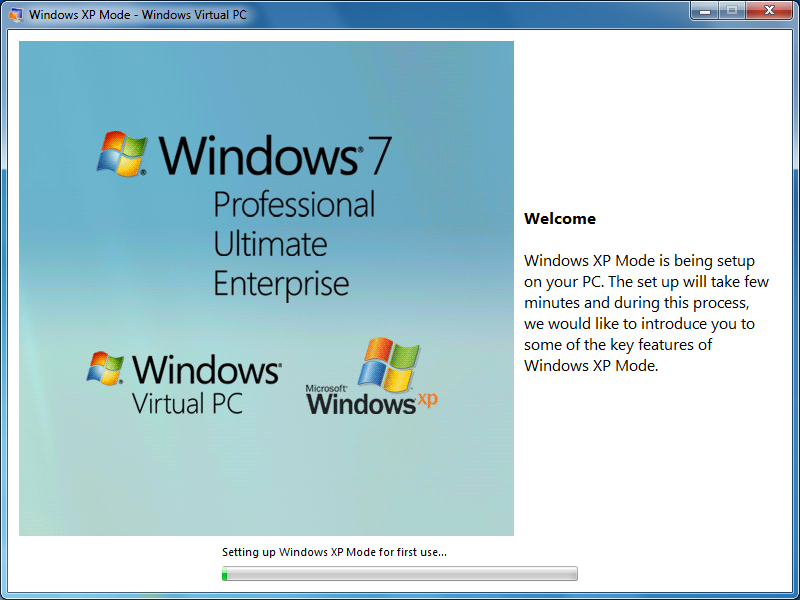
Task: Click the Virtual PC icon in title bar
Action: pyautogui.click(x=15, y=15)
